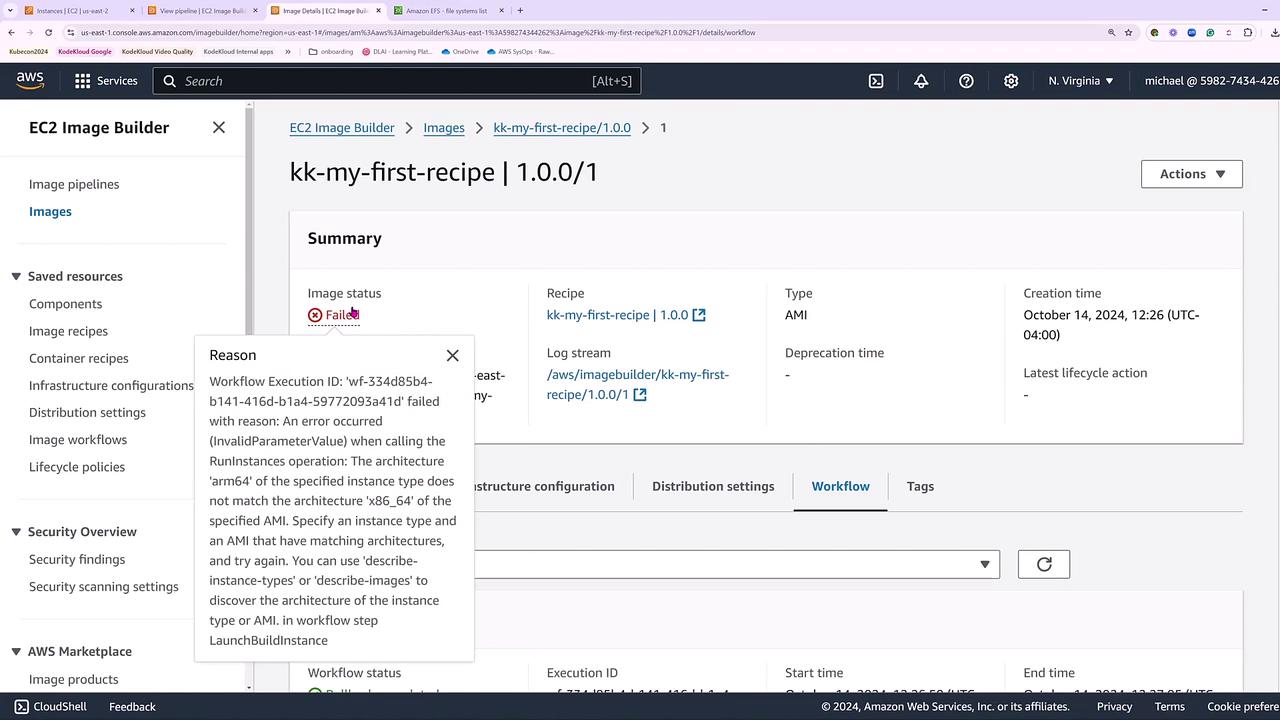Close the EC2 Image Builder side panel

[219, 128]
